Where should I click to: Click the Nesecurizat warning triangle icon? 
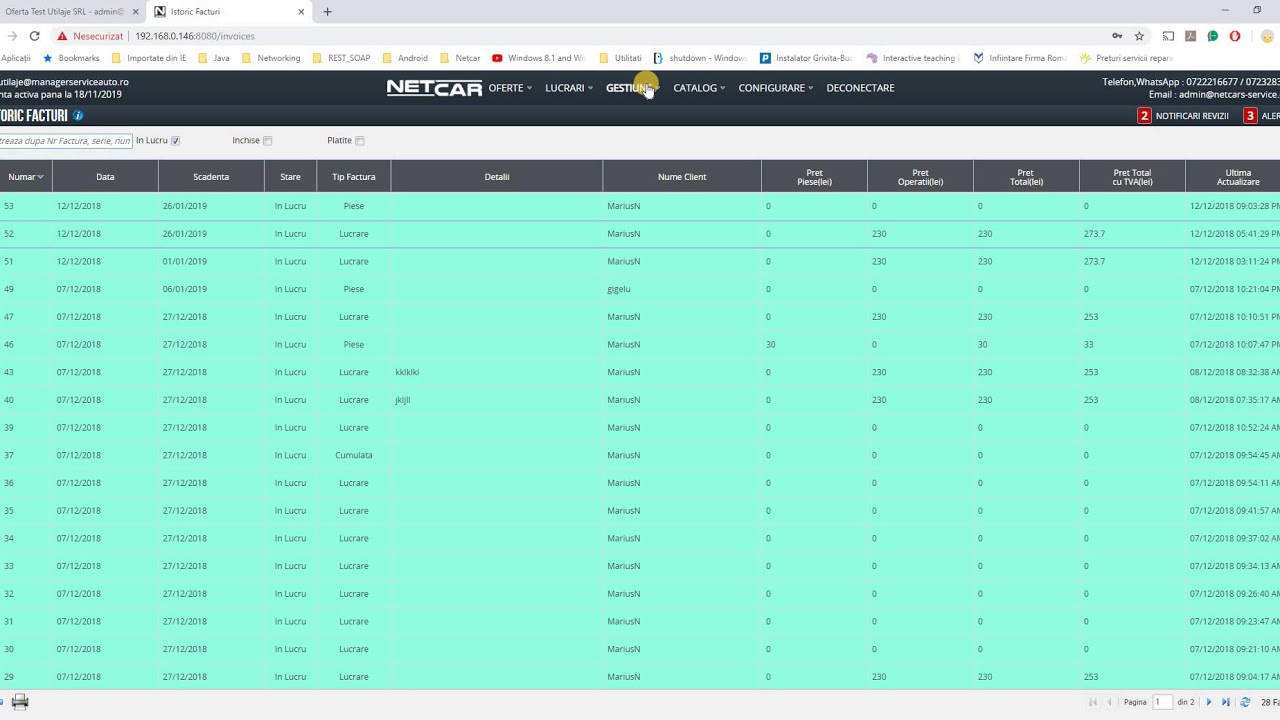click(x=62, y=36)
